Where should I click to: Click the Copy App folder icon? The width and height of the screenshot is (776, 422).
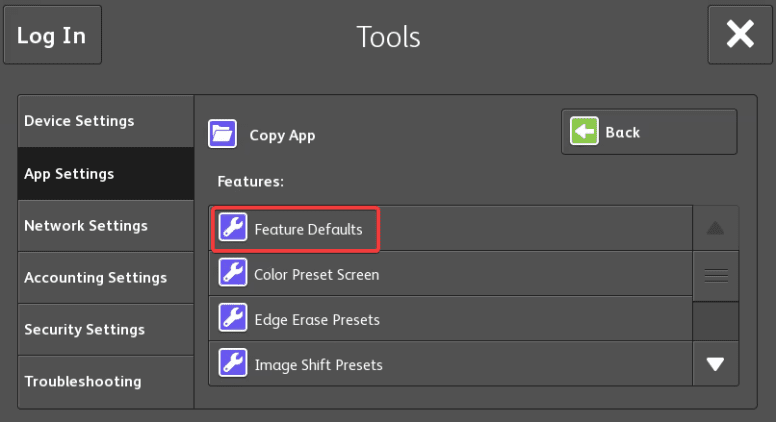click(x=222, y=134)
